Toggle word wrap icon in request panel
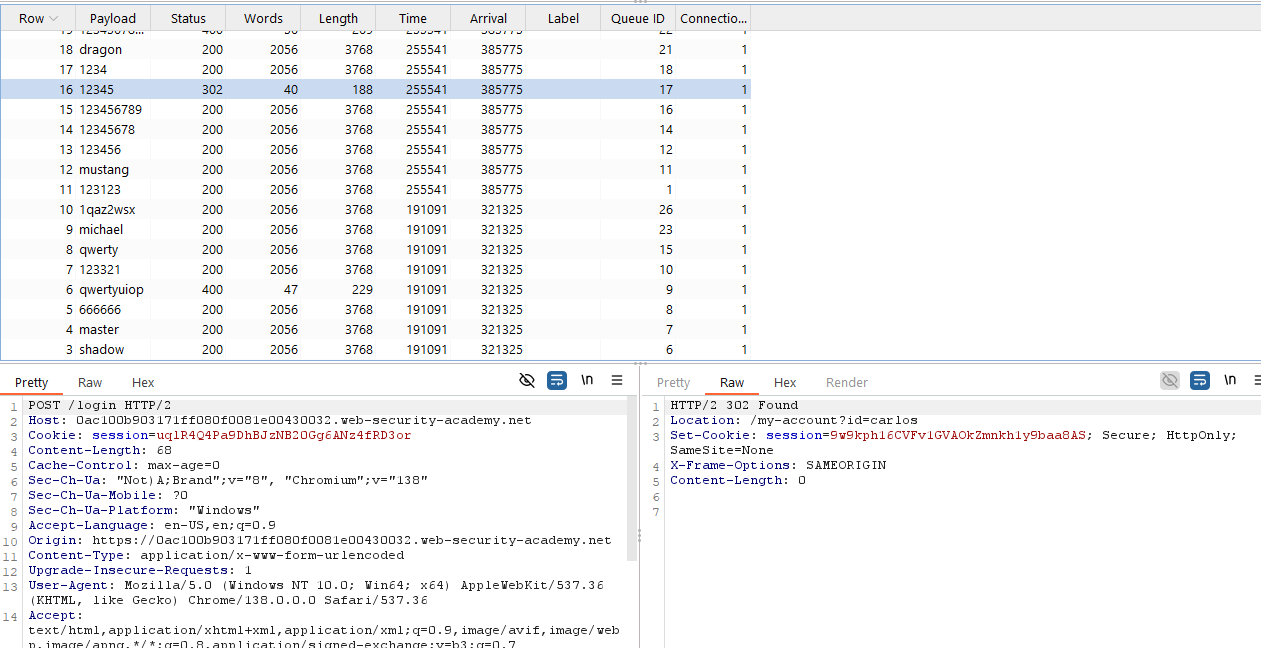Viewport: 1261px width, 648px height. (x=557, y=380)
